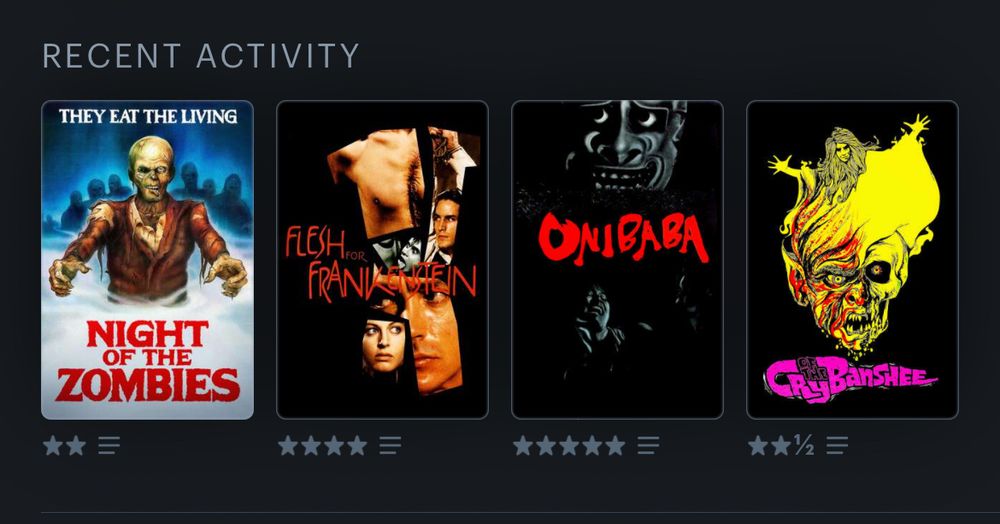
Task: Click first star under Cry of the Banshee
Action: tap(758, 446)
